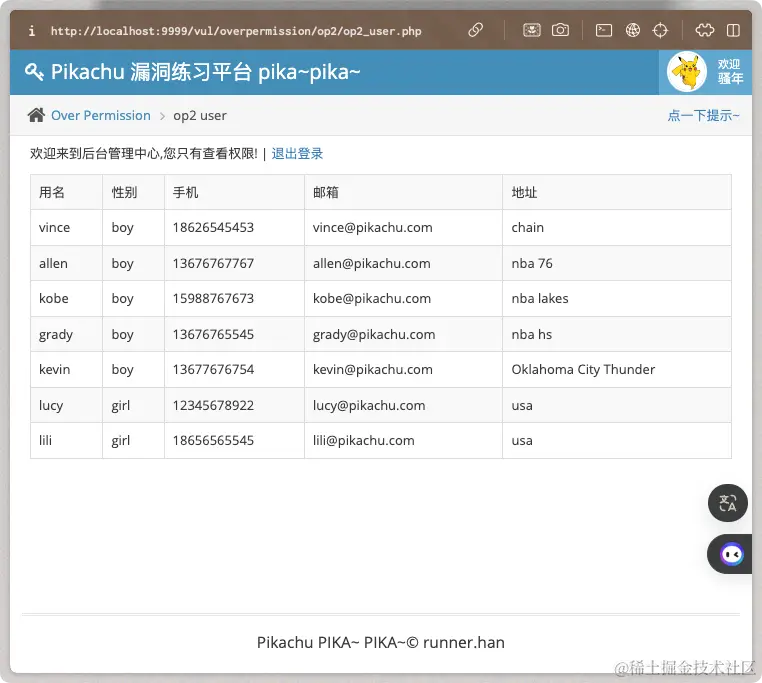Open the Over Permission breadcrumb link
762x683 pixels.
point(101,116)
